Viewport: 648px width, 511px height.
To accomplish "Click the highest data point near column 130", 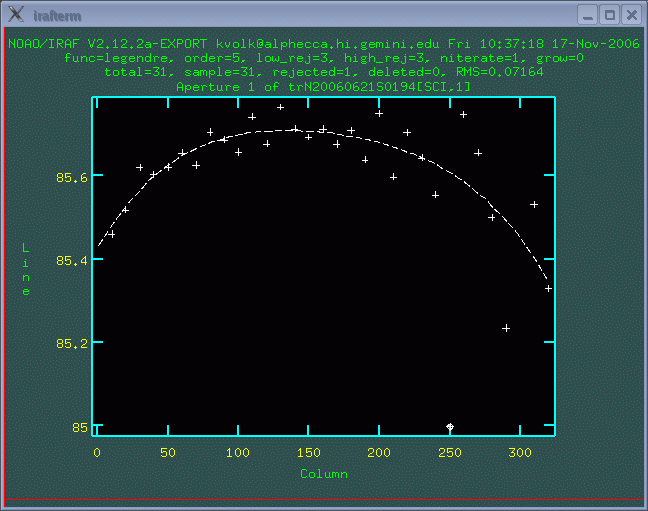I will pos(280,107).
